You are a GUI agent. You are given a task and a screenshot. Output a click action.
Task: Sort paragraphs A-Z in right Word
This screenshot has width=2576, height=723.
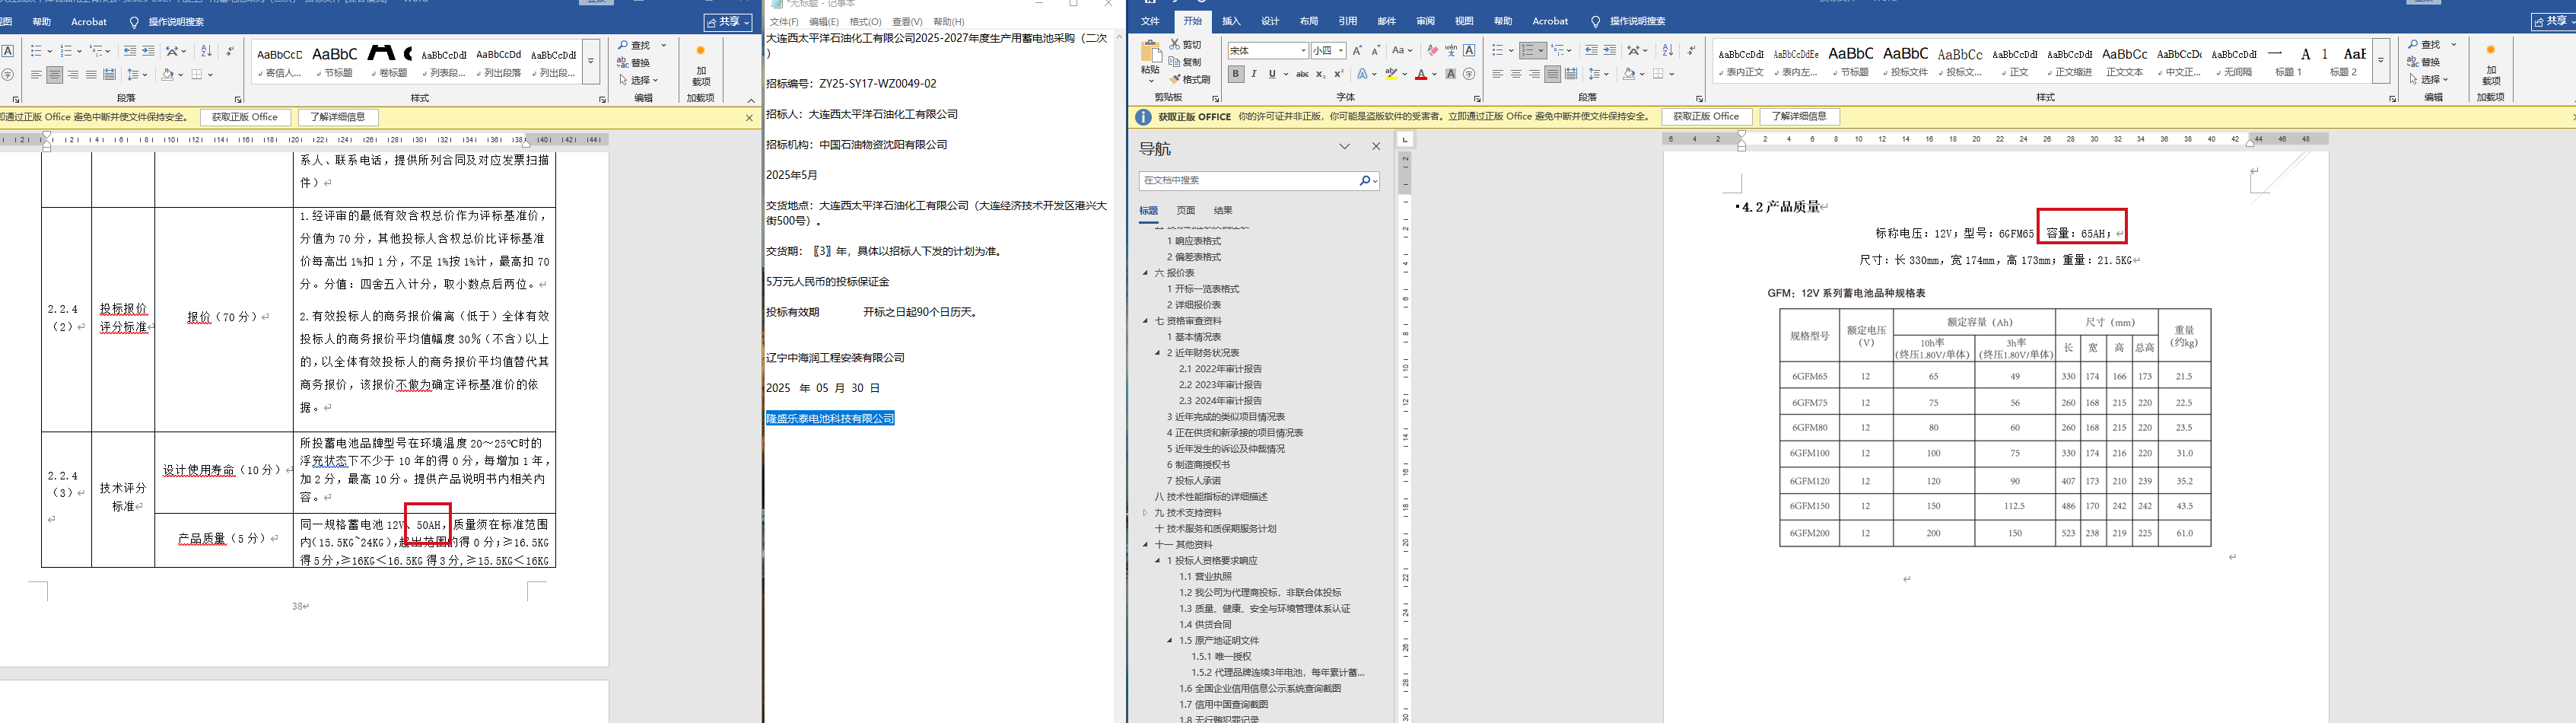pyautogui.click(x=1667, y=50)
